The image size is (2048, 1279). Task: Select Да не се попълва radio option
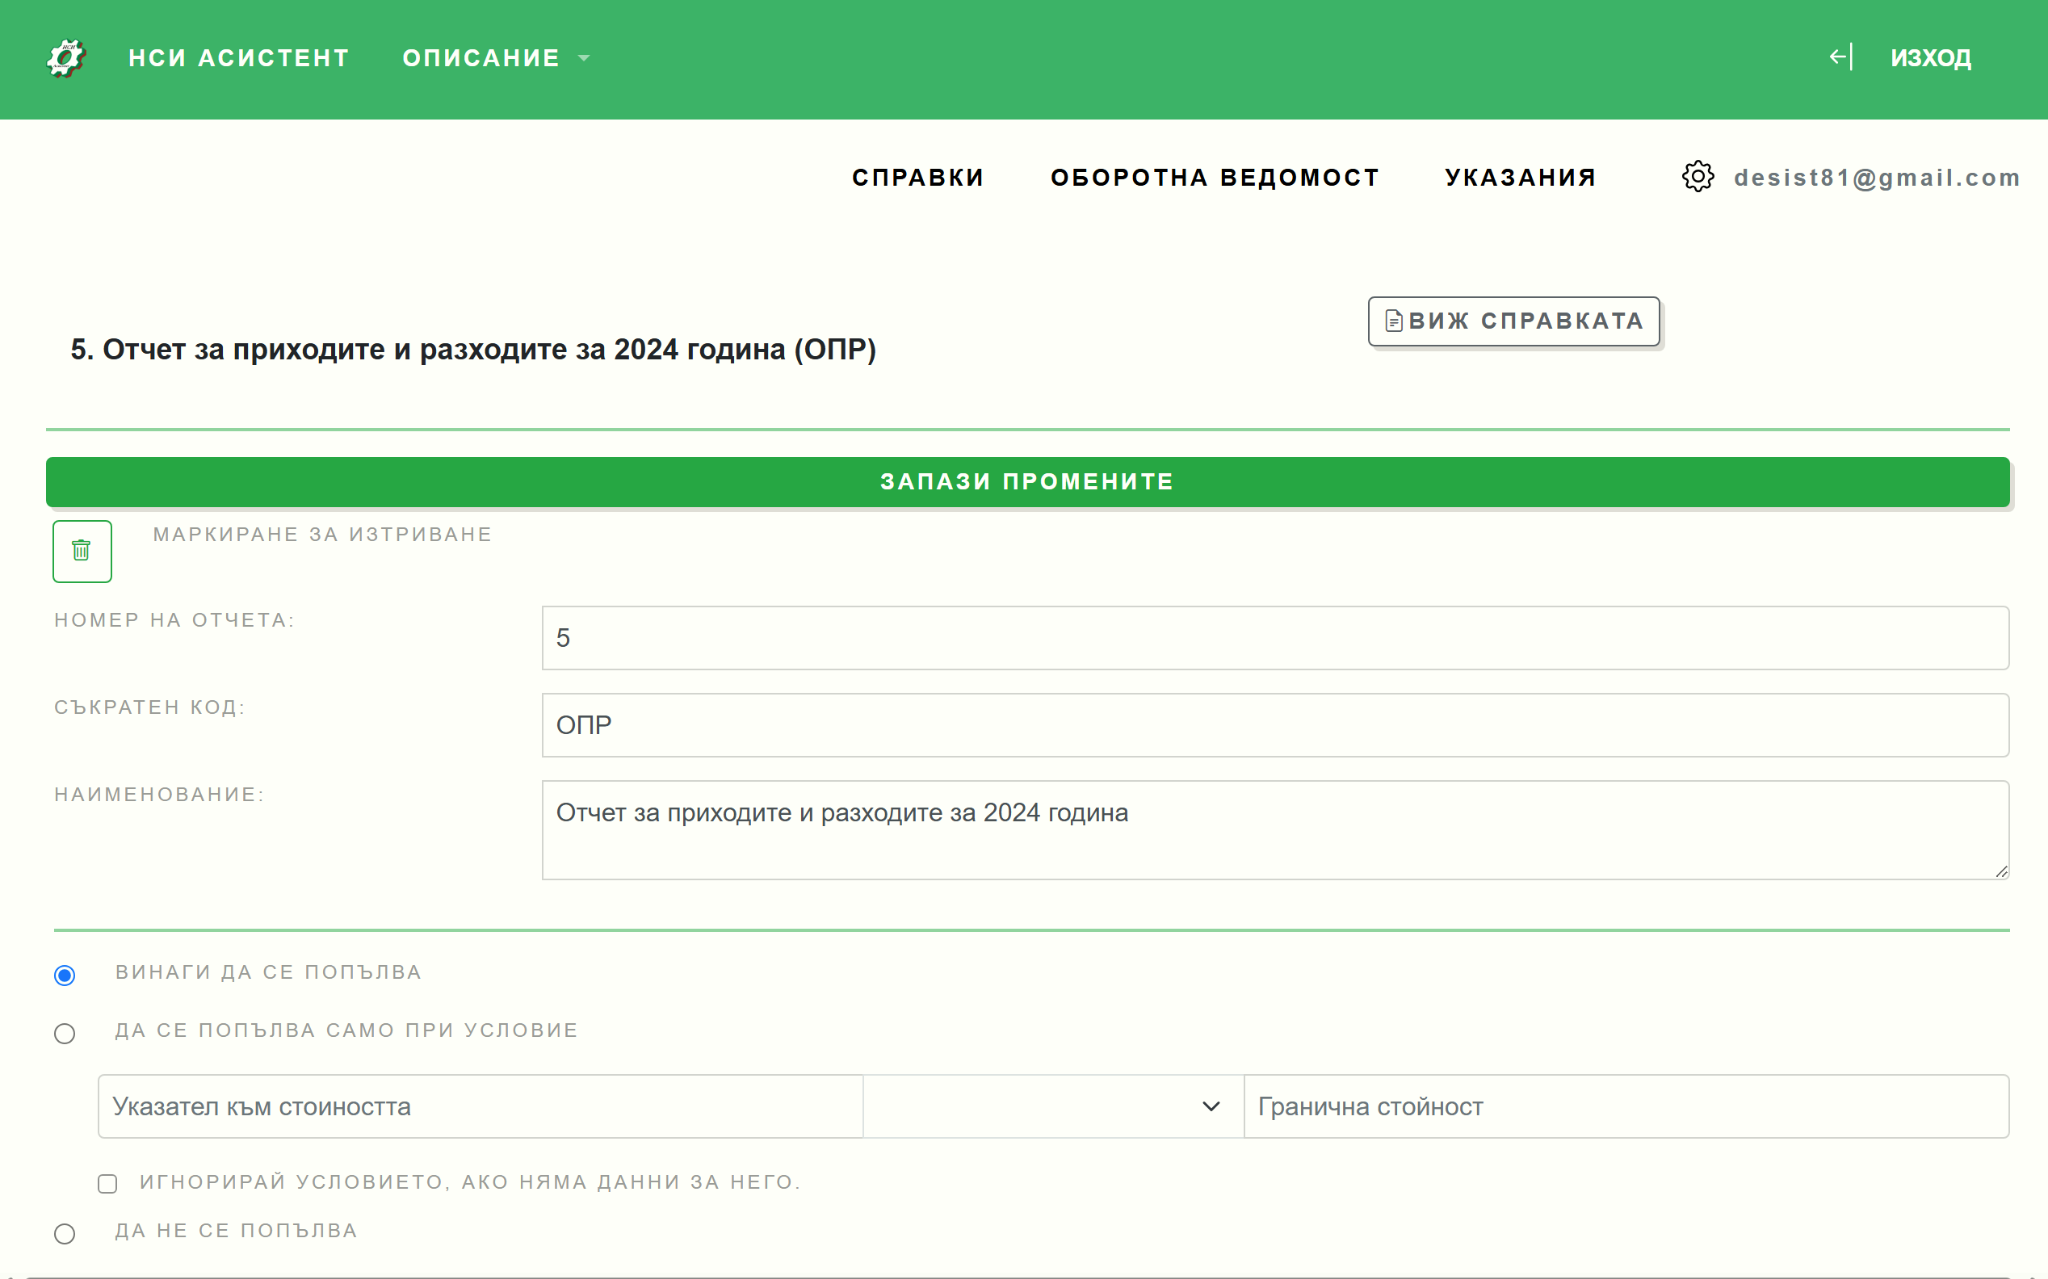pos(65,1233)
